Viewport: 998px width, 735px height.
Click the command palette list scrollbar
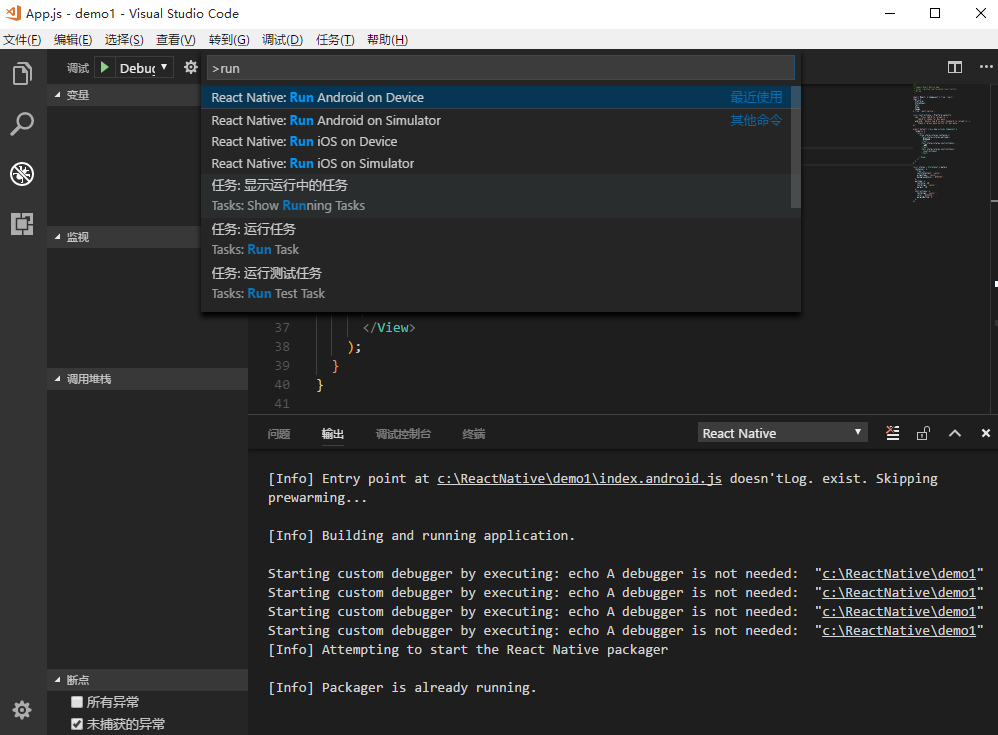click(x=796, y=147)
